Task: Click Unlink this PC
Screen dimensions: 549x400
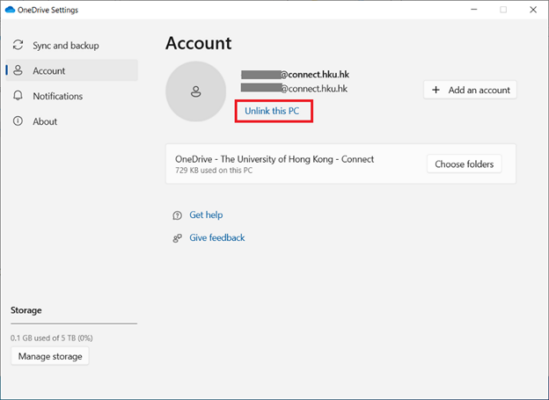Action: [272, 111]
